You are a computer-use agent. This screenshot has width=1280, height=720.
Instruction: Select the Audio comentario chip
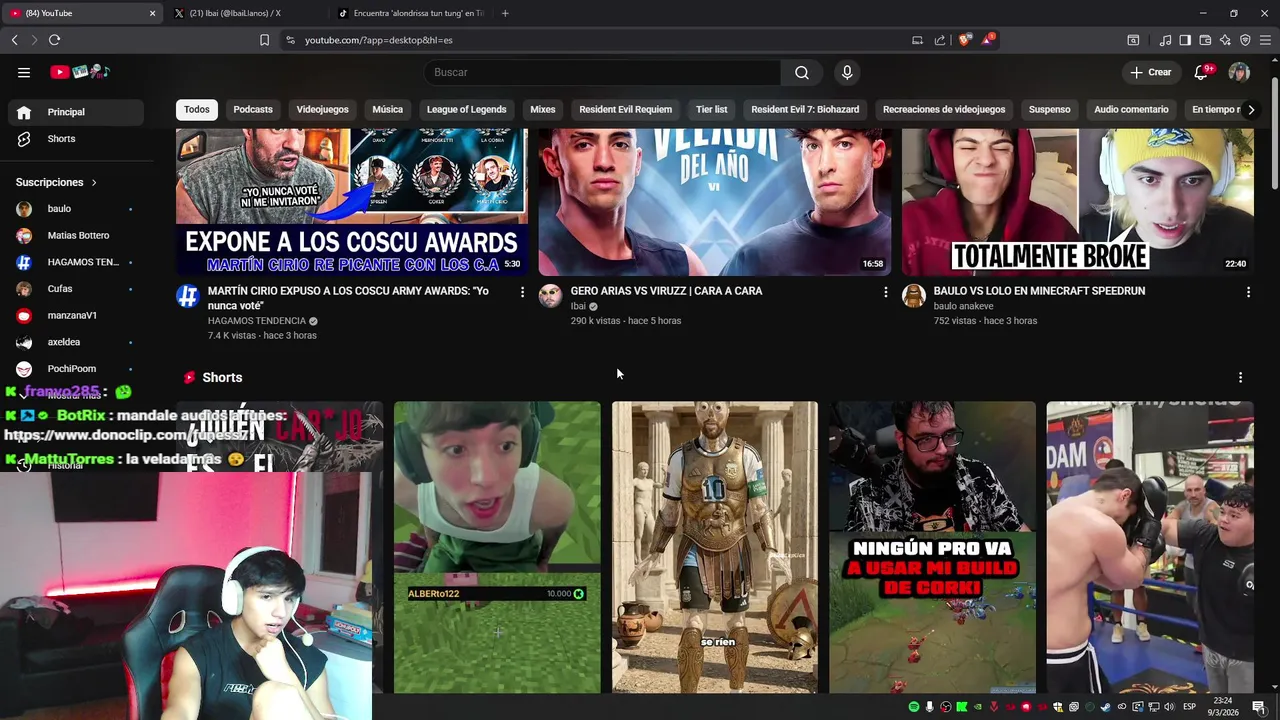1131,109
